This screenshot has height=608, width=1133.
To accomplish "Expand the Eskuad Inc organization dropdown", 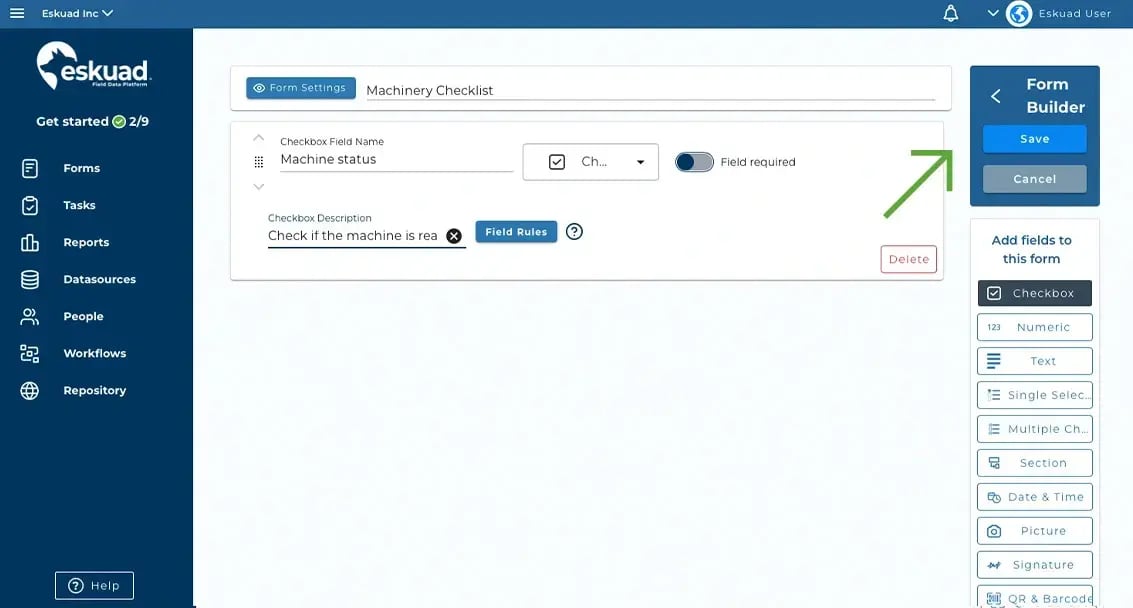I will (77, 14).
